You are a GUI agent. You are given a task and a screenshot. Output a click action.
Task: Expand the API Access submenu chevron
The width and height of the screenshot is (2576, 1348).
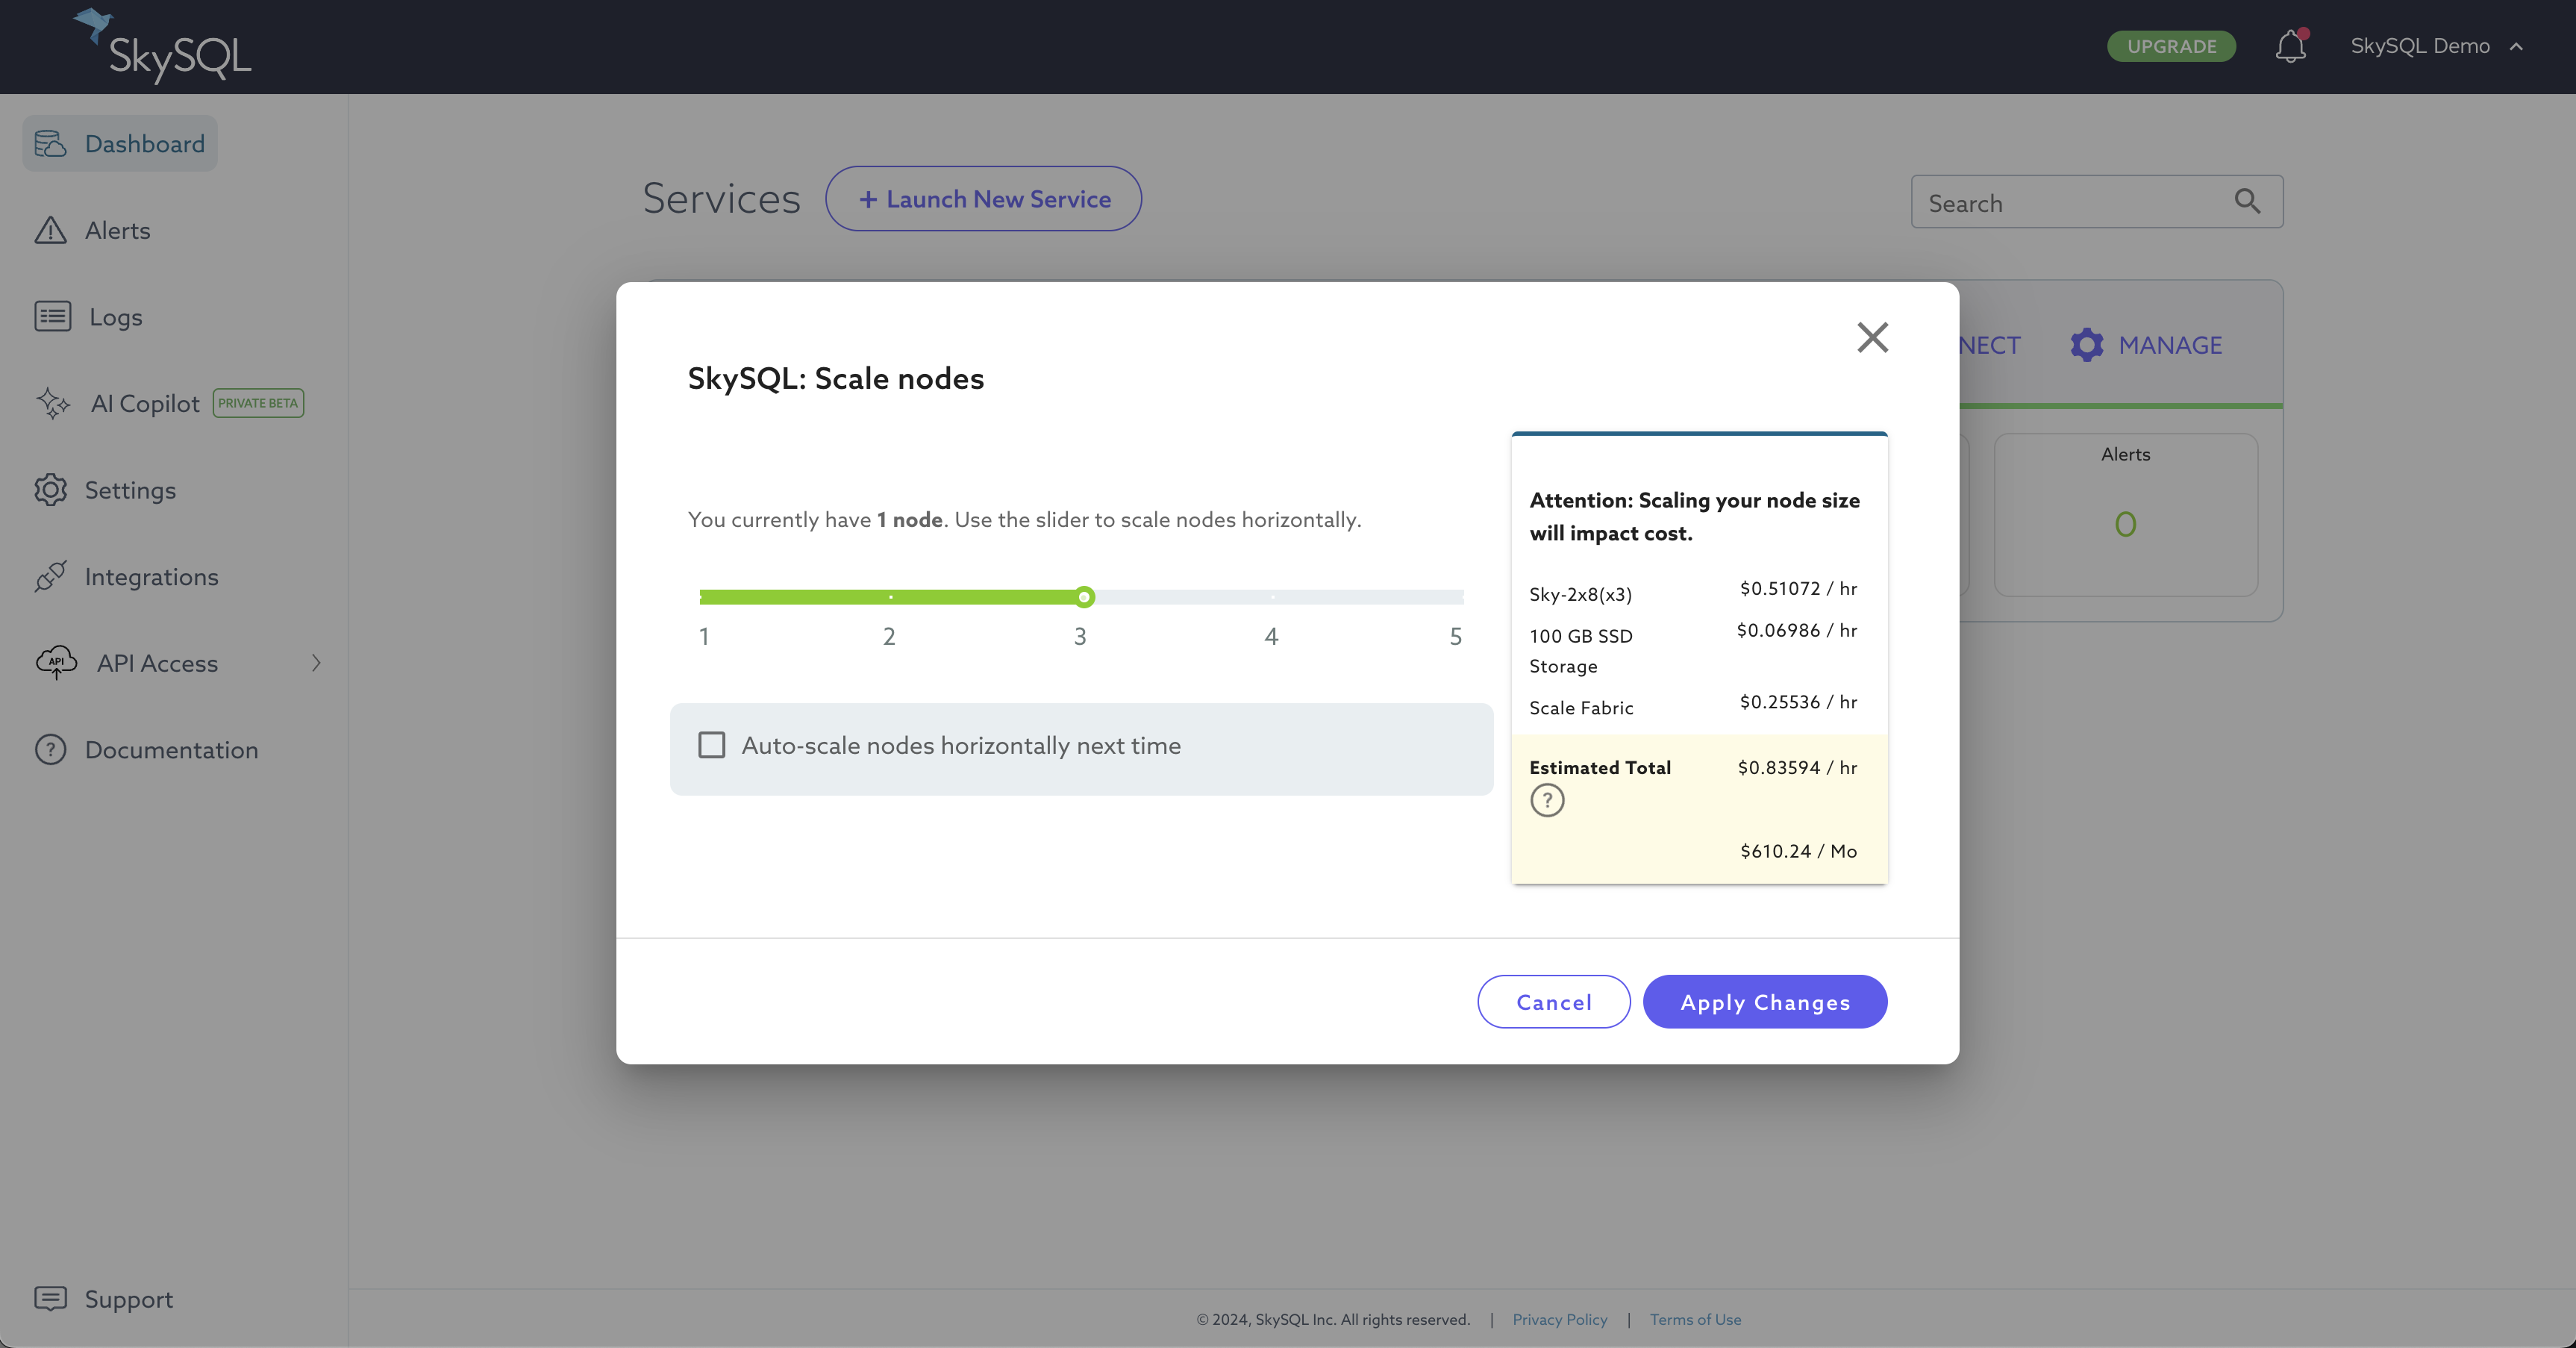pos(316,662)
